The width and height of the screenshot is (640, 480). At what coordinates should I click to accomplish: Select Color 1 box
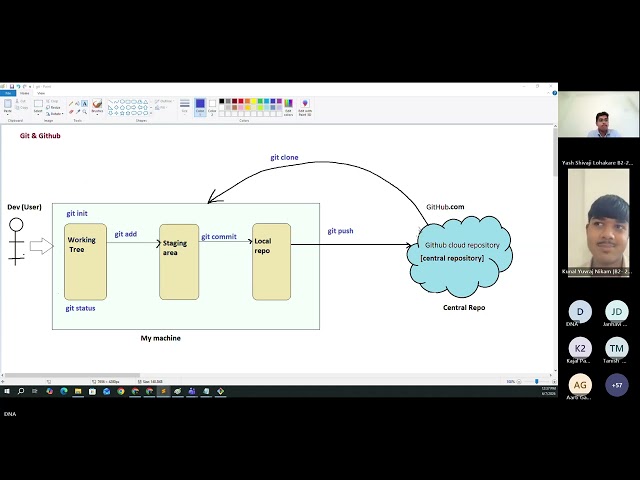pyautogui.click(x=200, y=107)
